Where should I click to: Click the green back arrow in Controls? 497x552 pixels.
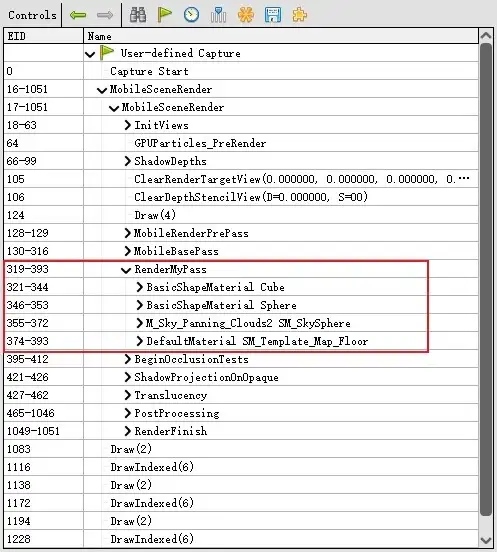pos(78,15)
